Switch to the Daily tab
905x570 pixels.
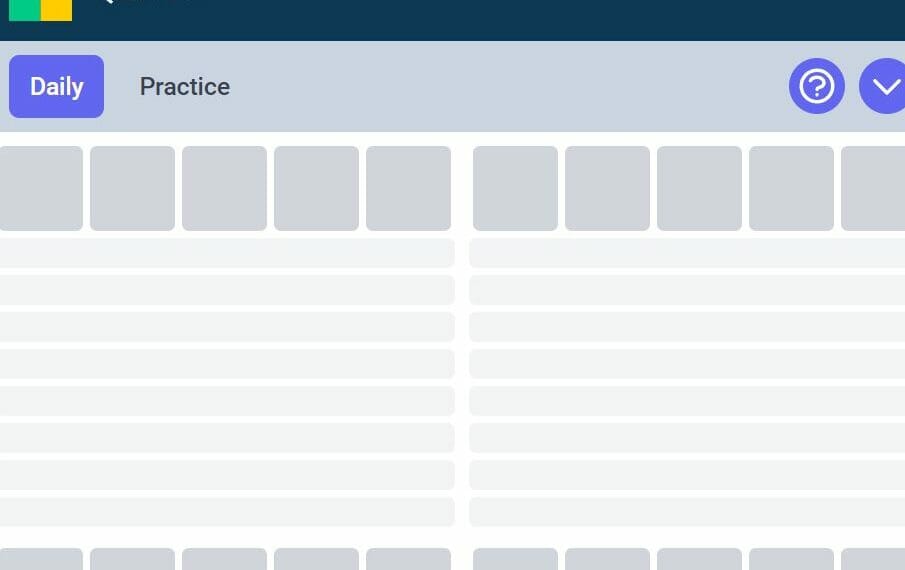[x=57, y=87]
